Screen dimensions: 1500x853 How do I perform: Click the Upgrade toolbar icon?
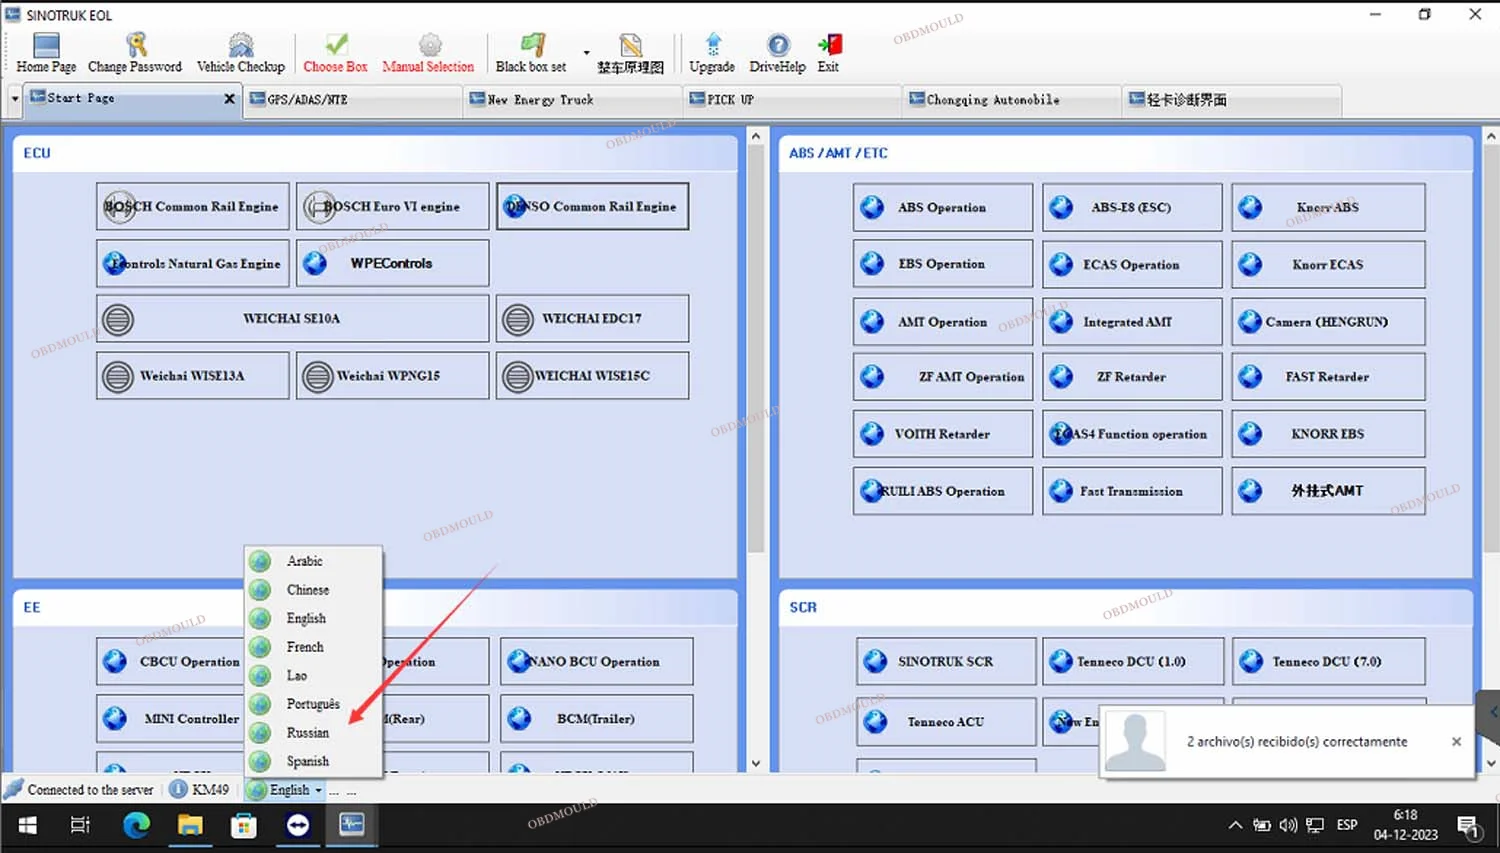point(712,46)
